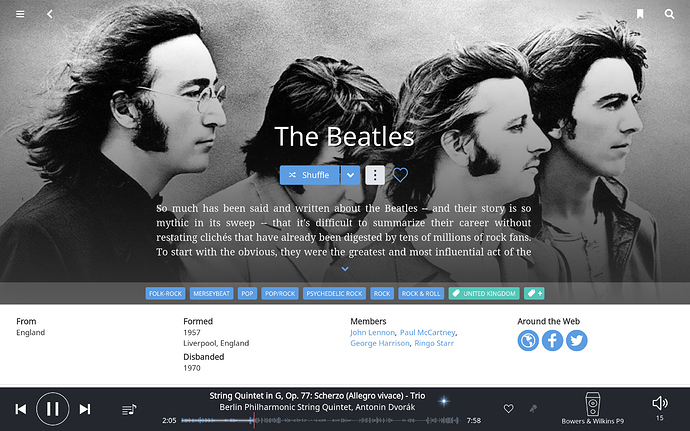Open the search magnifier icon
This screenshot has width=690, height=431.
coord(669,14)
